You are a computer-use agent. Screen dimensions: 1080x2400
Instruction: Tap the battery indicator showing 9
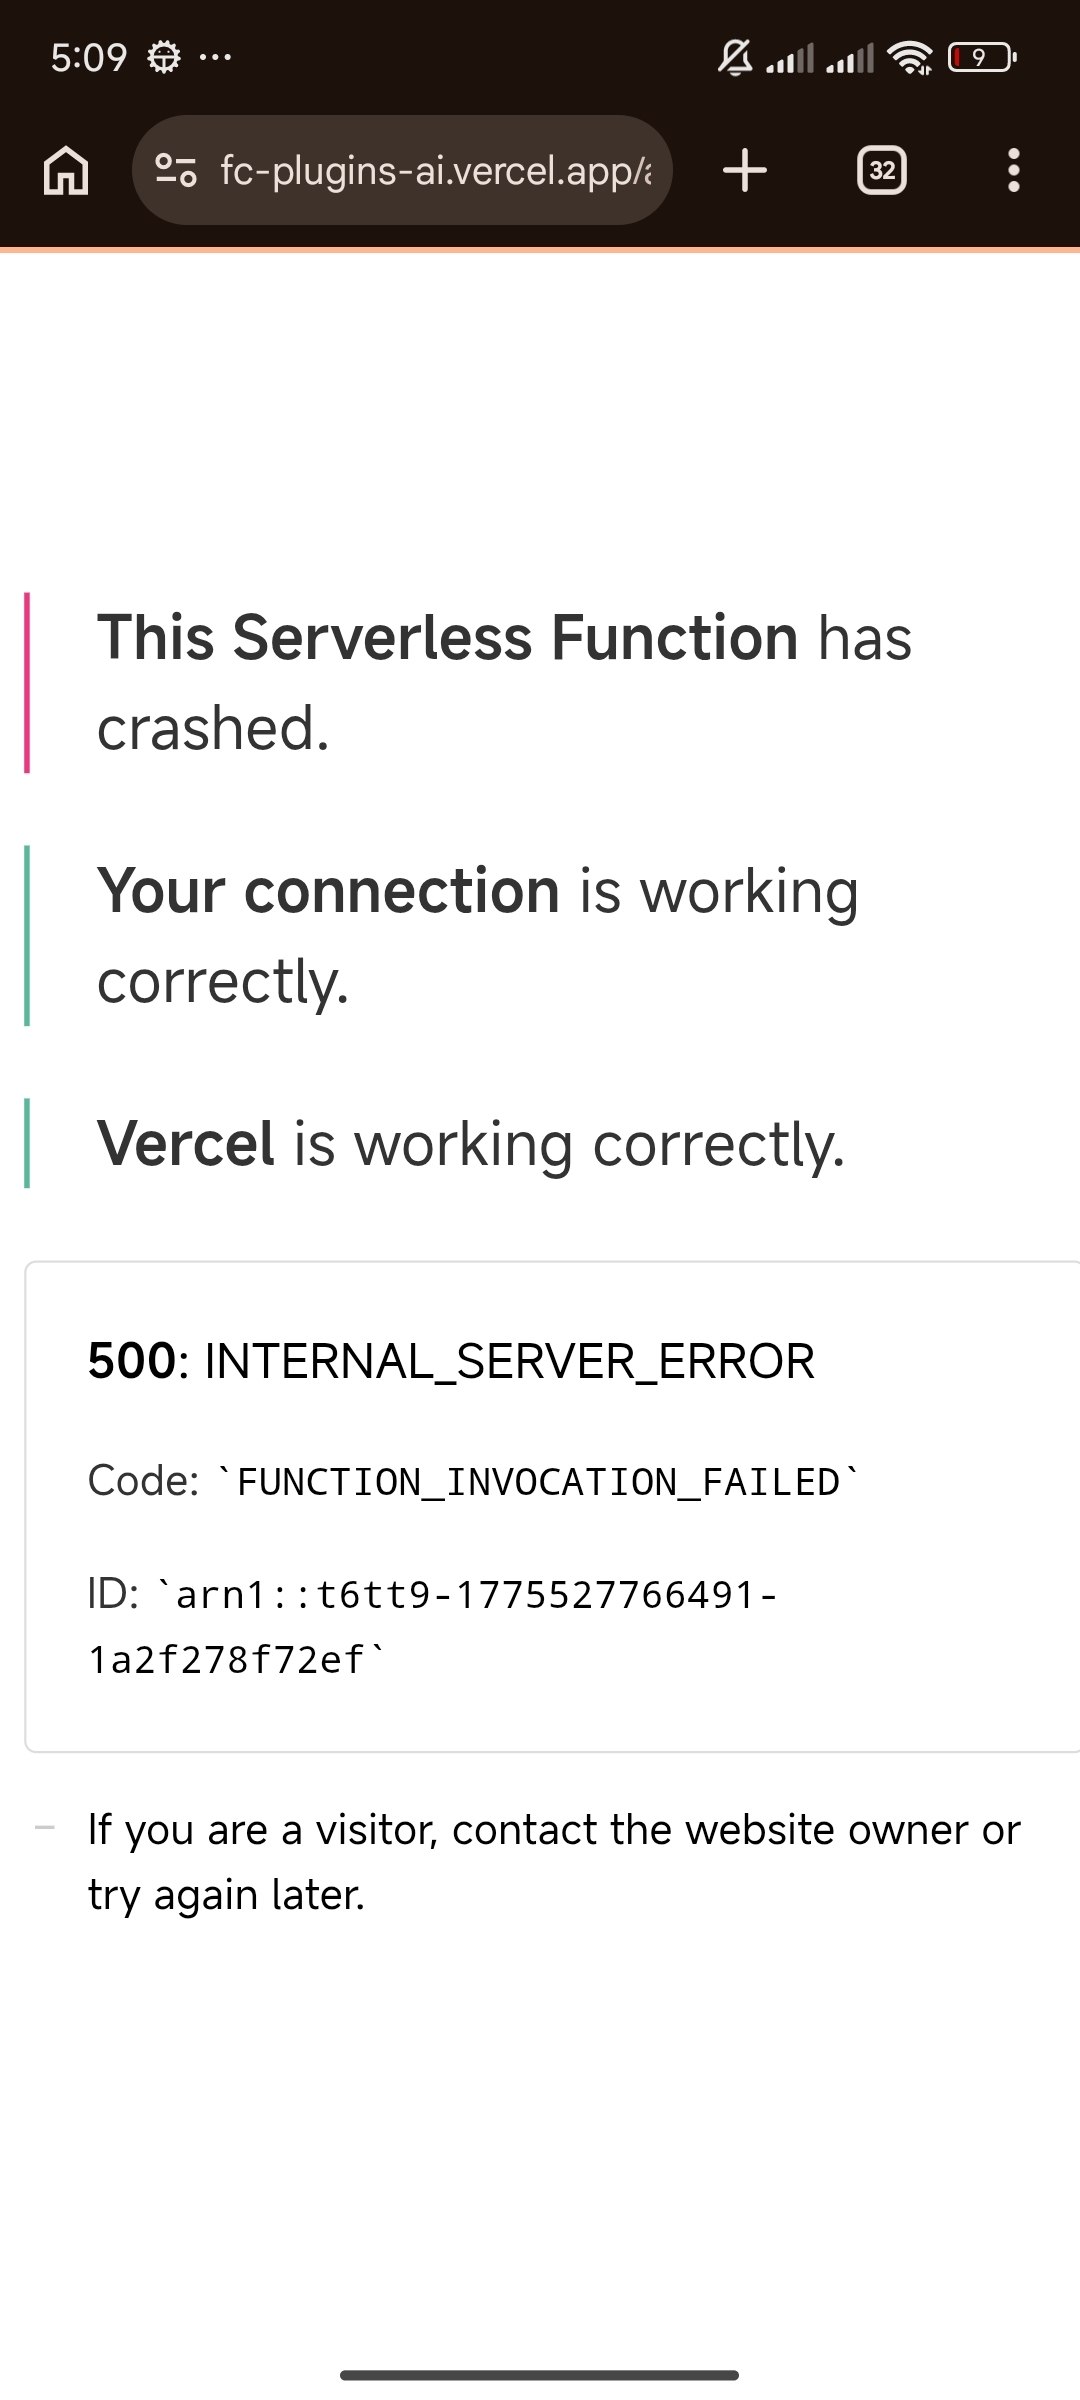982,57
